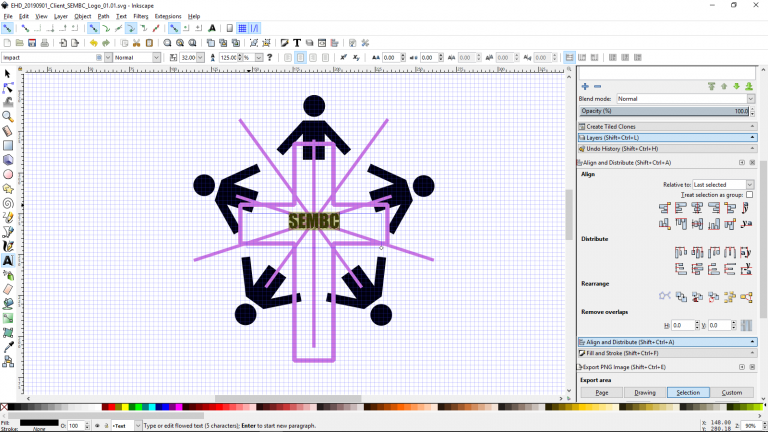Click center on vertical axis icon
This screenshot has height=432, width=768.
tap(697, 208)
